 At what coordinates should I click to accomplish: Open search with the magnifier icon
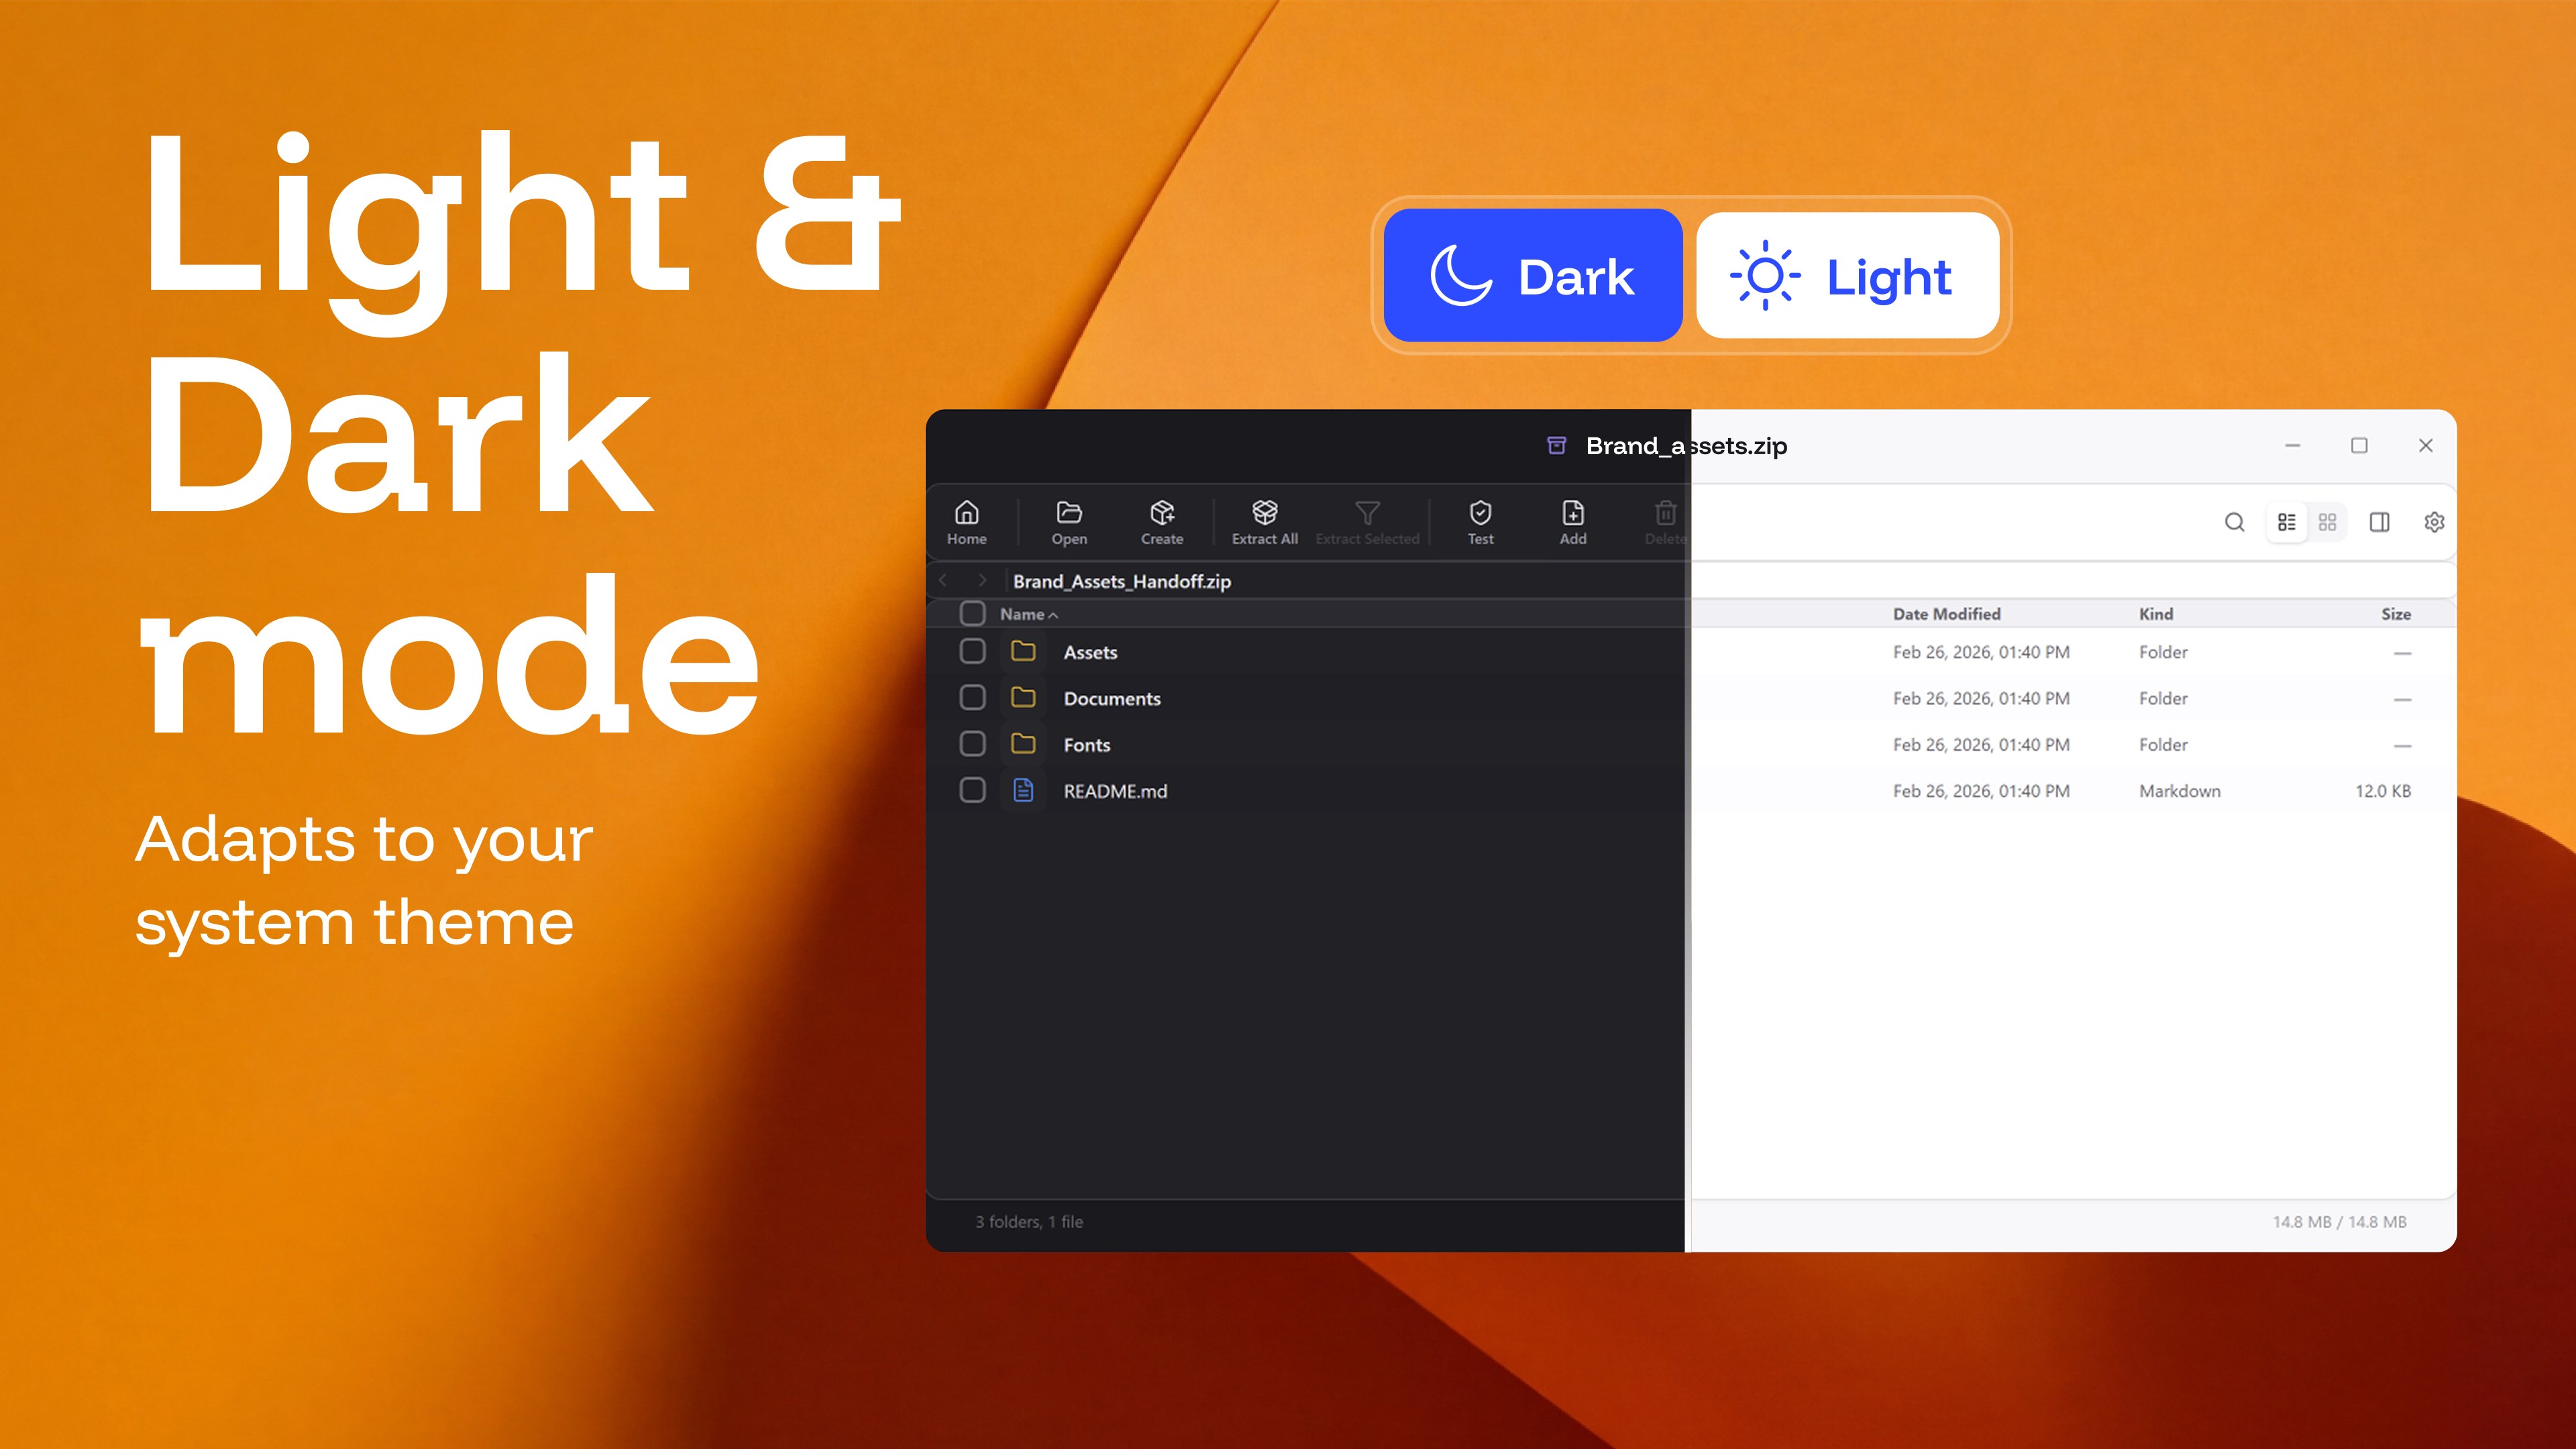tap(2234, 522)
